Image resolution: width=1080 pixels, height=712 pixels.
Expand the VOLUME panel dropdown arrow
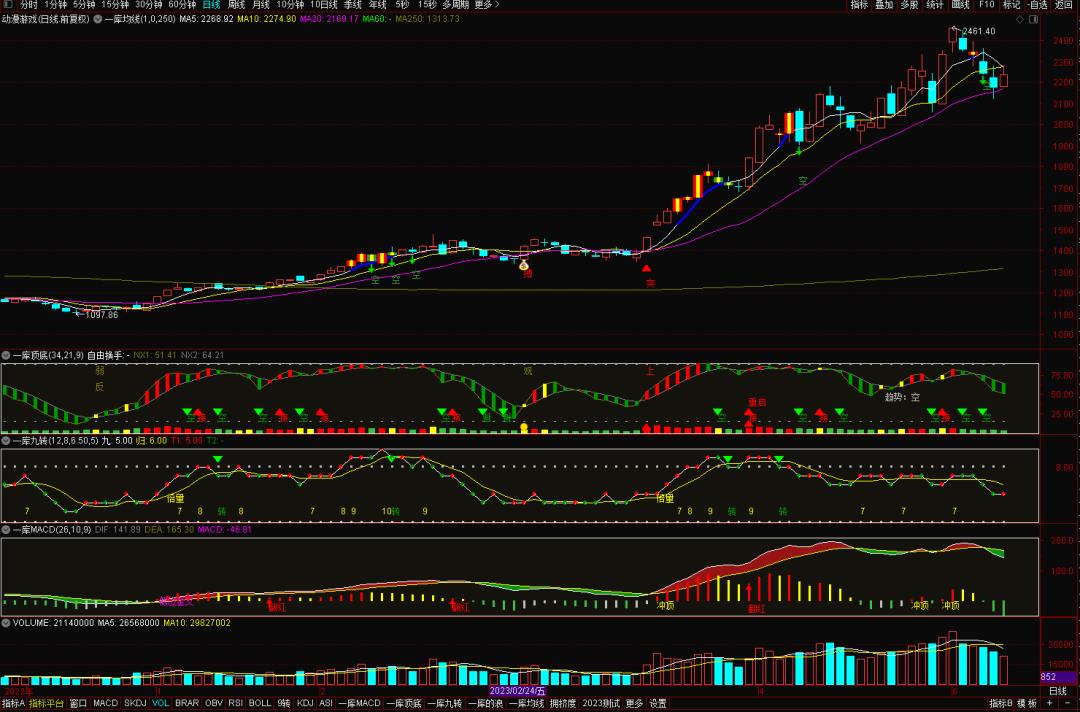click(6, 622)
